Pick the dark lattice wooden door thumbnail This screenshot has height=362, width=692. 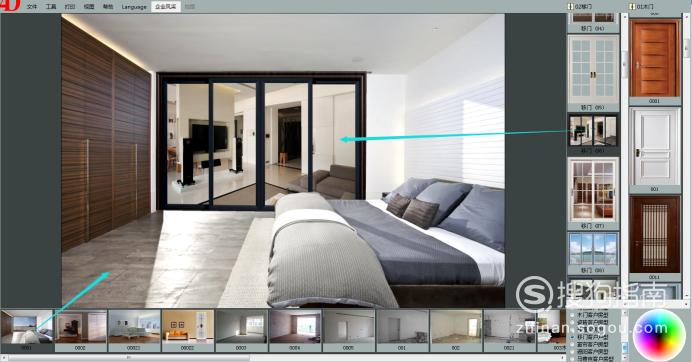point(654,234)
